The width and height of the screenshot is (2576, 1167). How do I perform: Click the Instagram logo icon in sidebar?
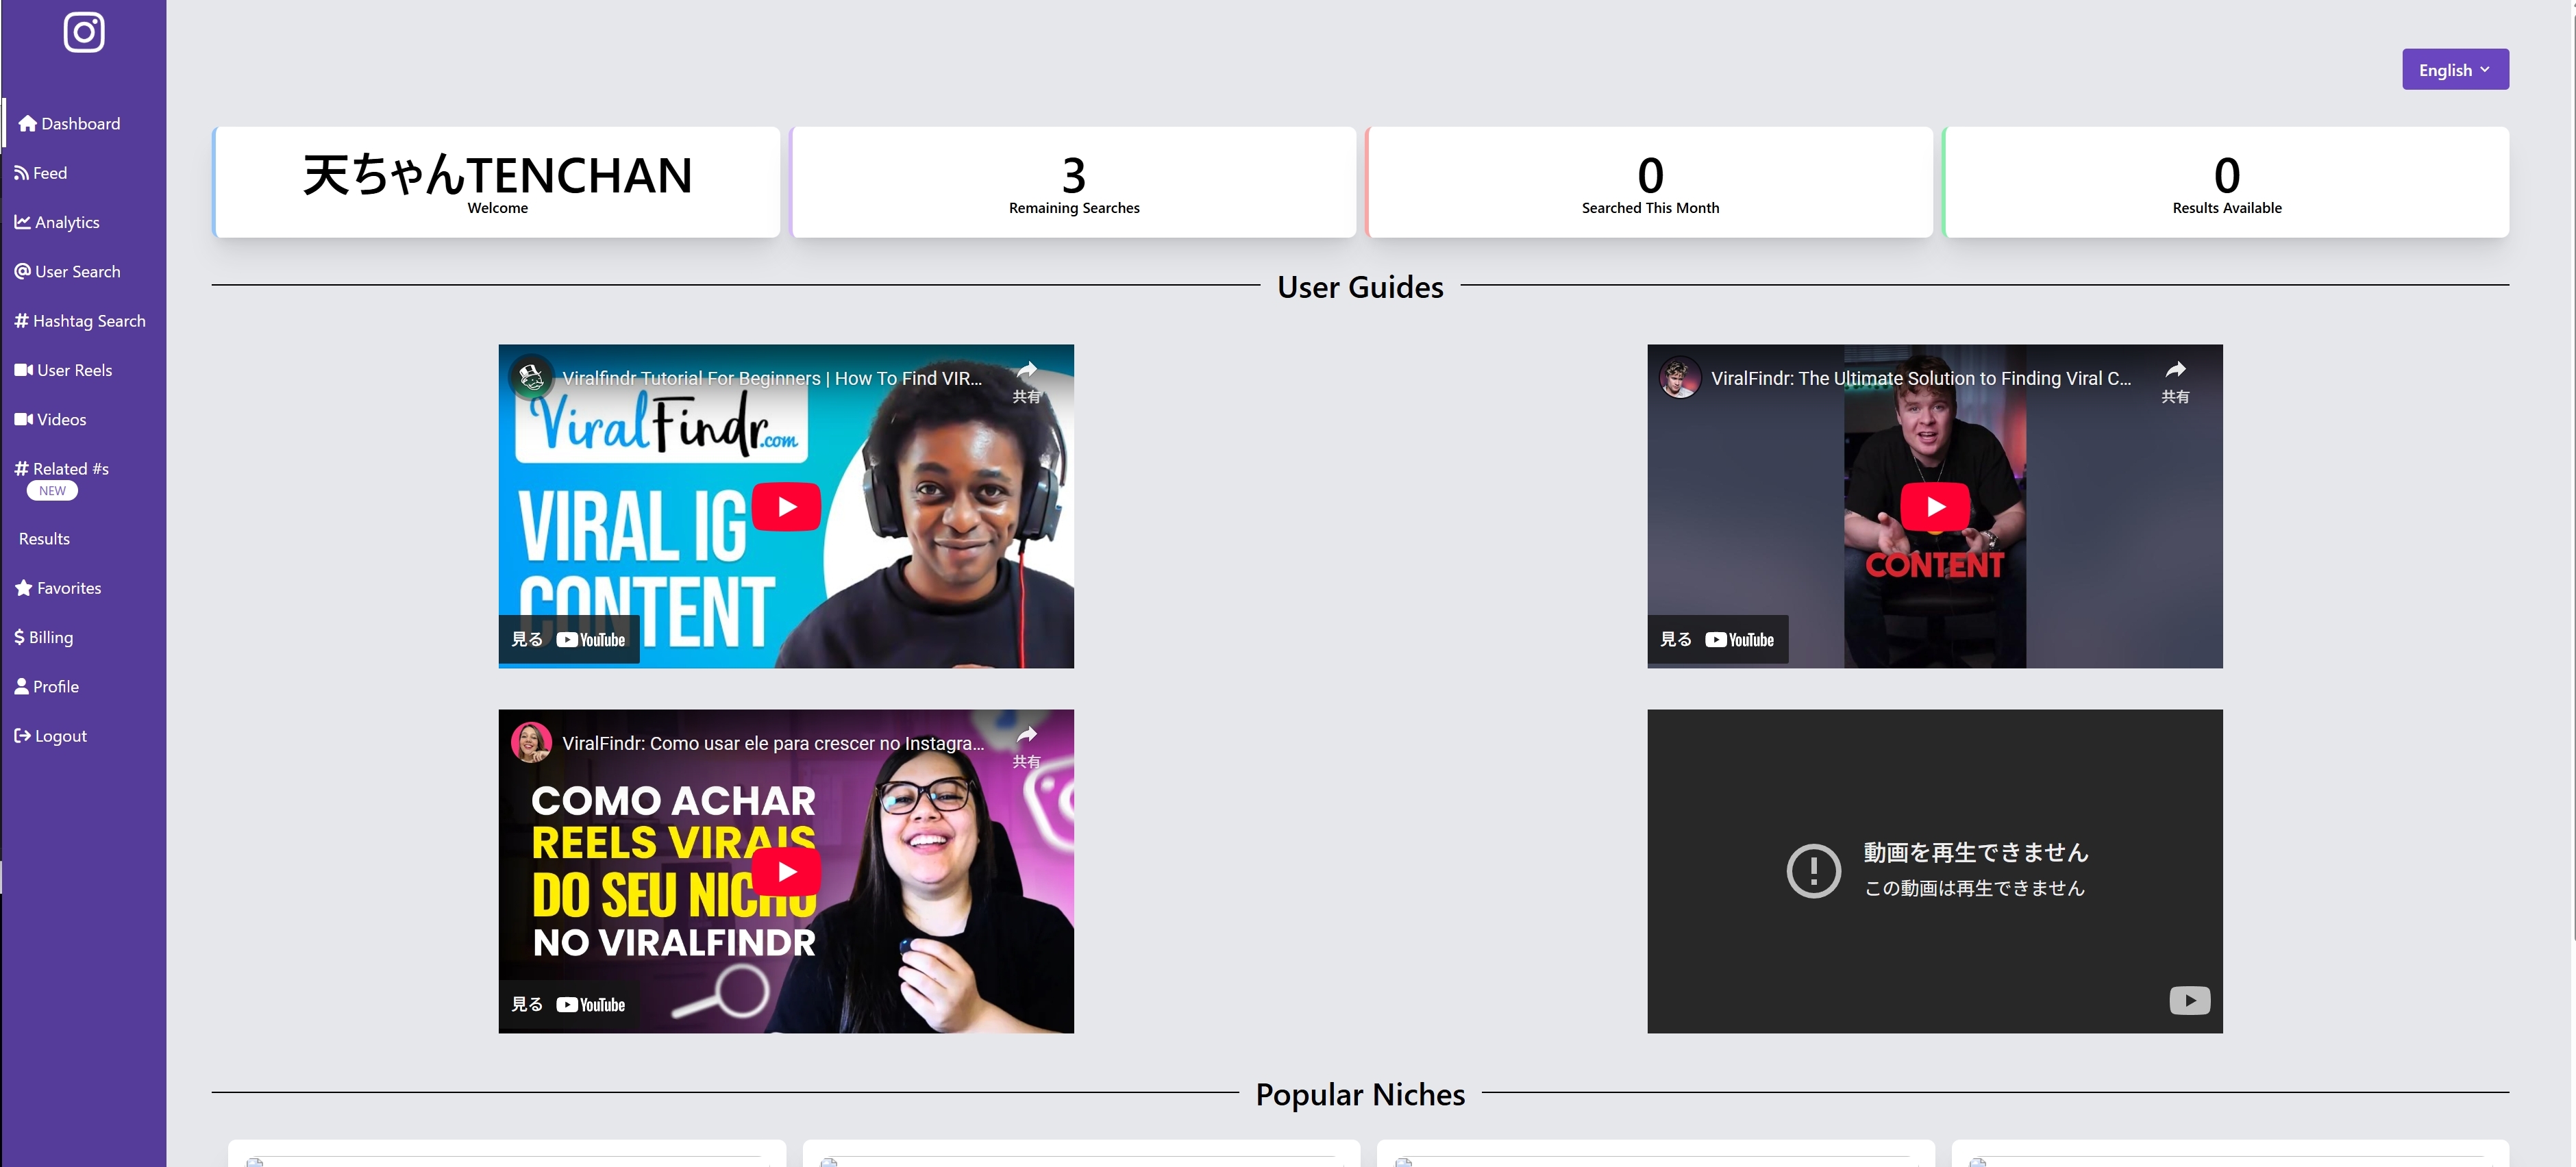[84, 32]
